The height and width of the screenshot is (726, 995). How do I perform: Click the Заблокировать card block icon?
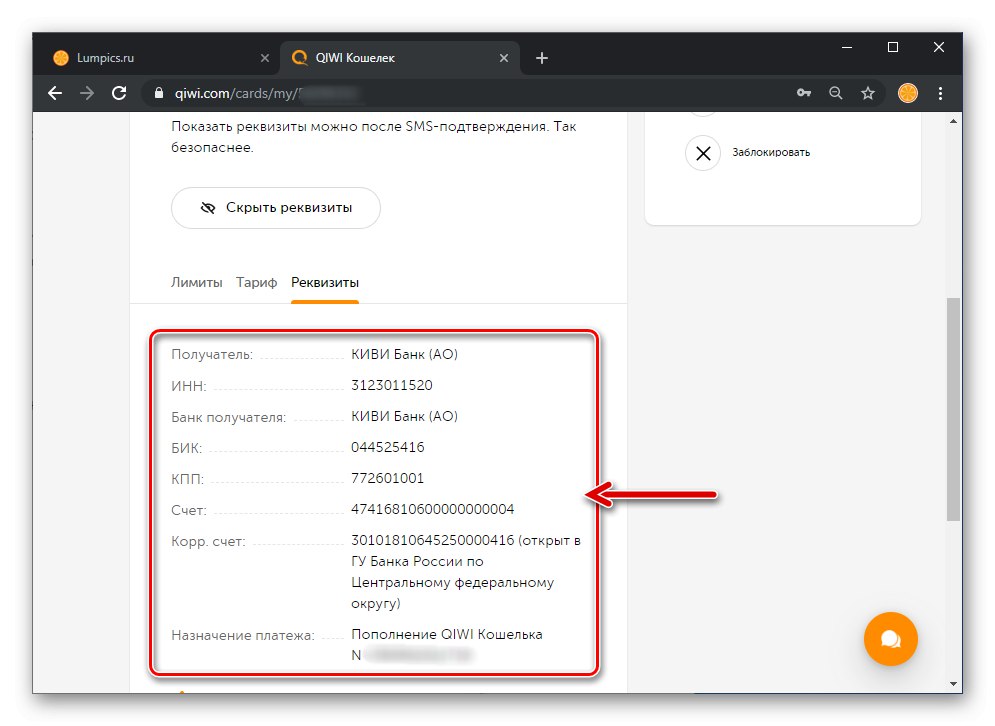point(703,153)
